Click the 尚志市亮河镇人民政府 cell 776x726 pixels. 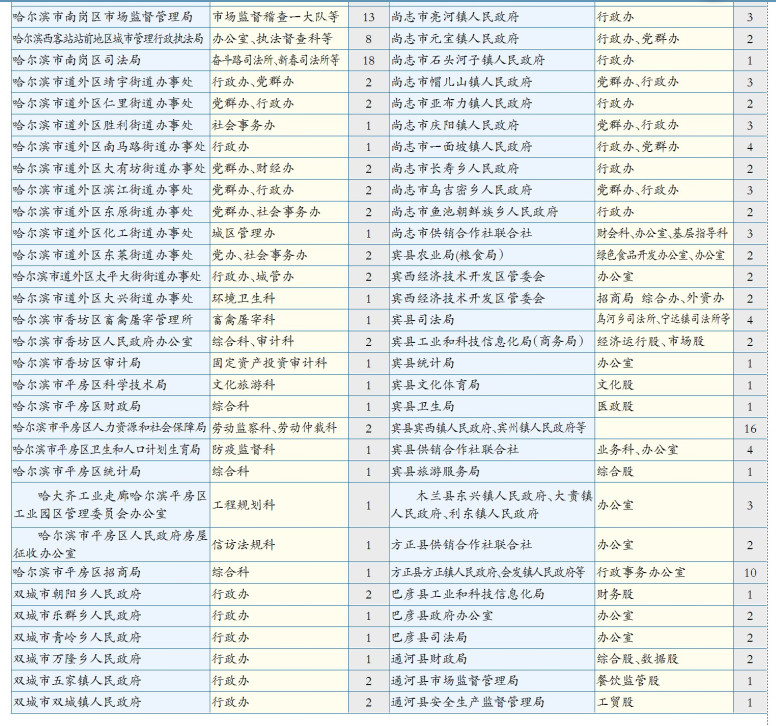[455, 17]
